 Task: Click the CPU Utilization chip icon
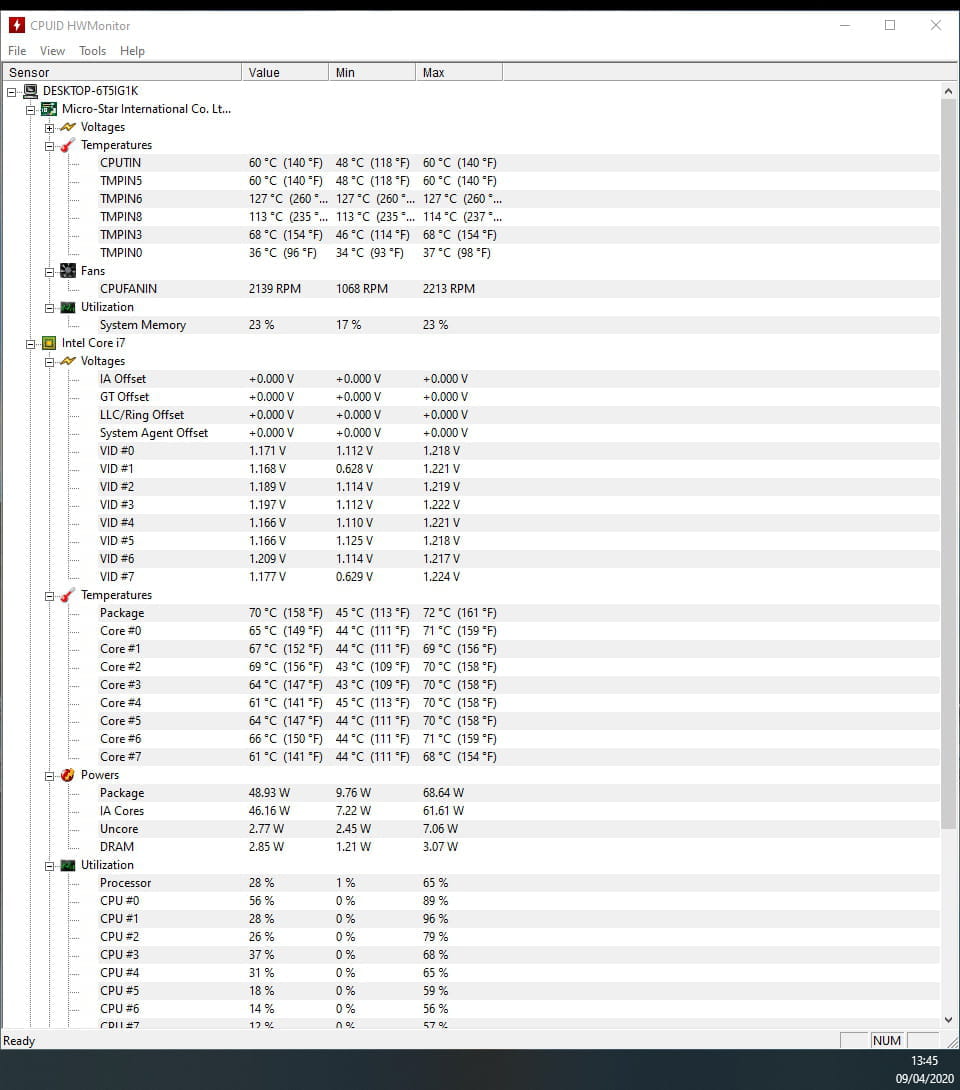[x=67, y=865]
